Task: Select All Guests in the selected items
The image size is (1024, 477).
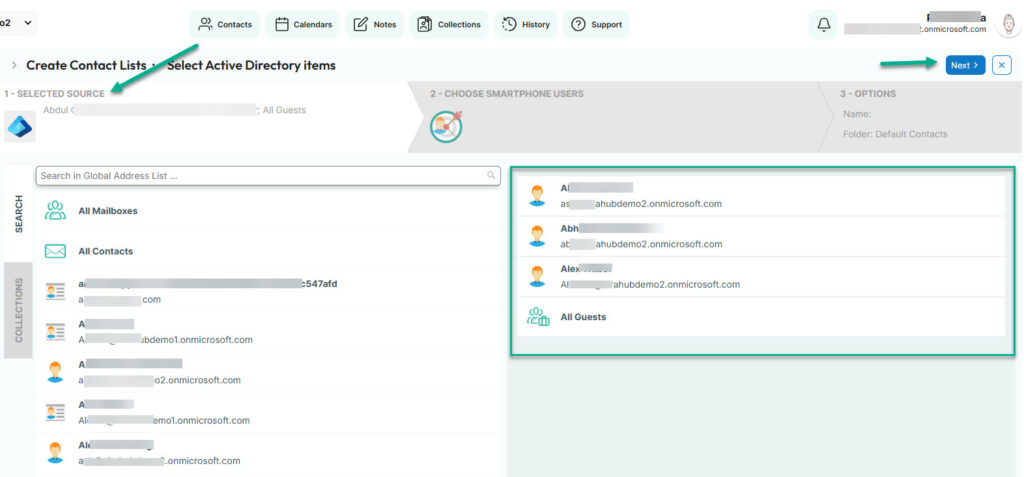Action: (x=761, y=317)
